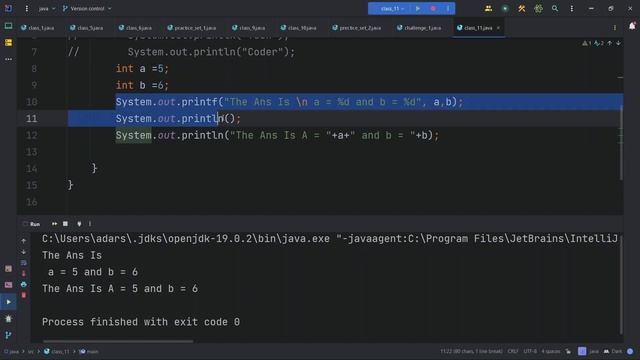
Task: Click the warnings indicator in editor corner
Action: coord(587,43)
